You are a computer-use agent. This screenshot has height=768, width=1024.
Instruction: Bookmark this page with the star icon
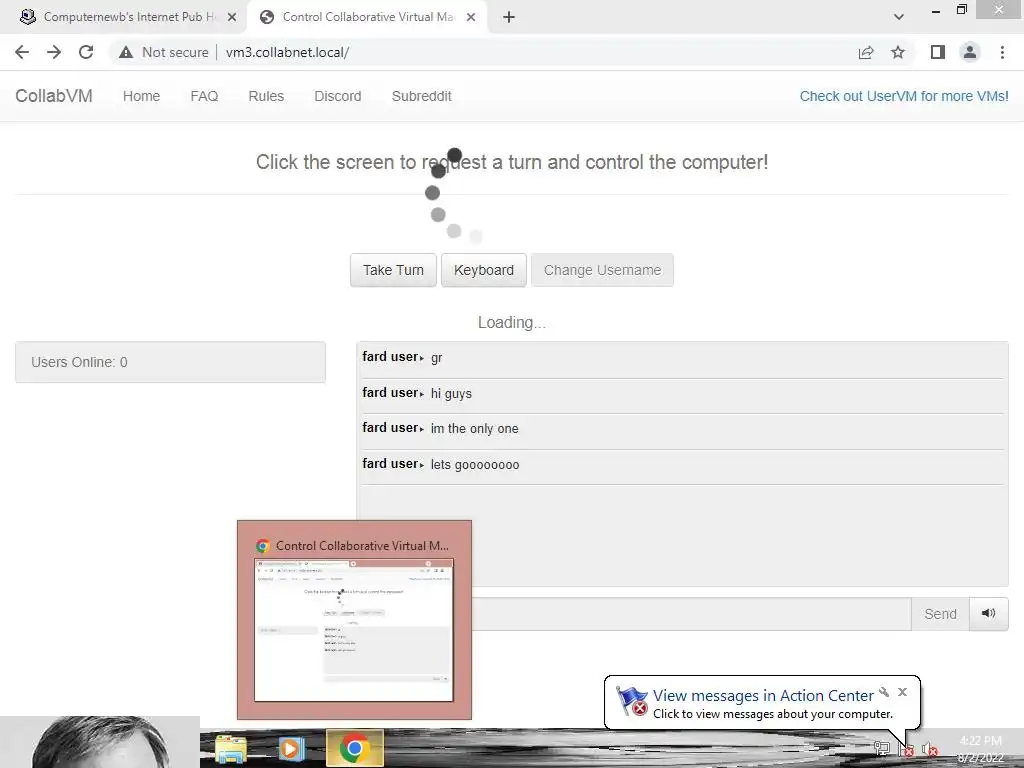pyautogui.click(x=898, y=52)
